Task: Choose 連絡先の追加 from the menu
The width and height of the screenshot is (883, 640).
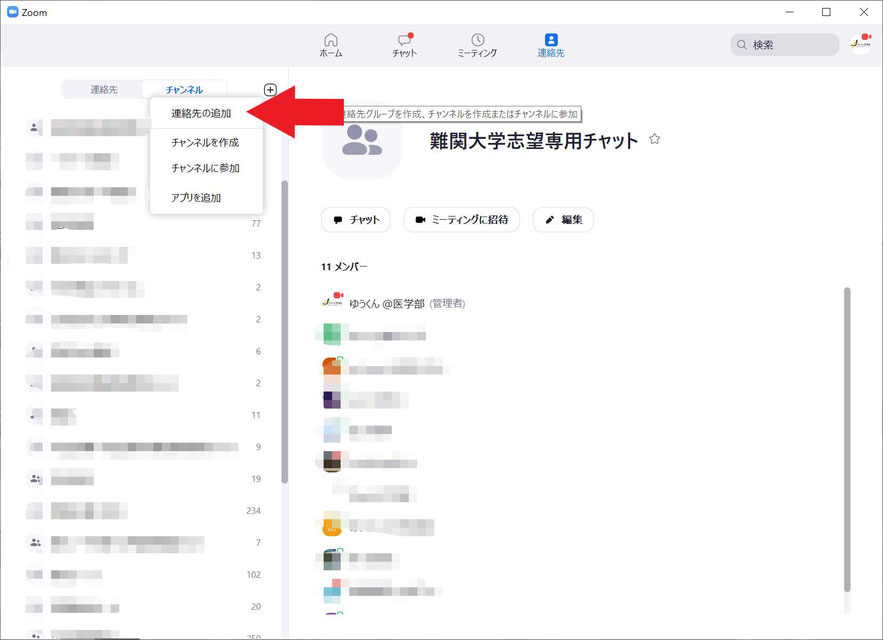Action: click(x=201, y=113)
